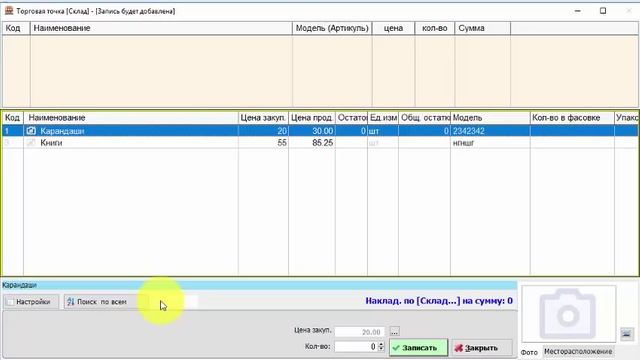This screenshot has height=360, width=640.
Task: Click sale price 30.00 in the Карандаши row
Action: [322, 131]
